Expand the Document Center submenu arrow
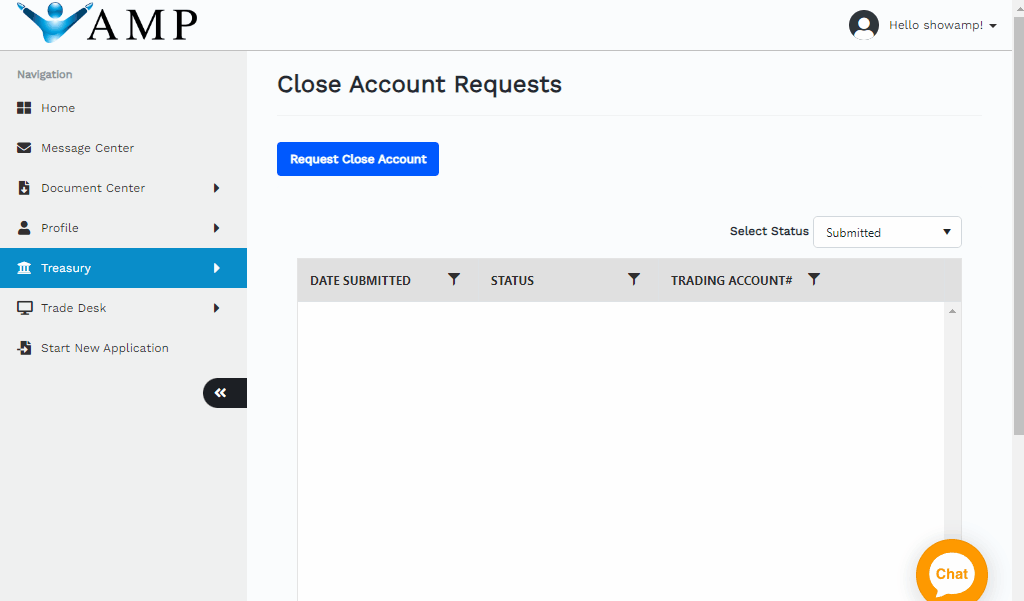This screenshot has height=601, width=1024. 216,188
